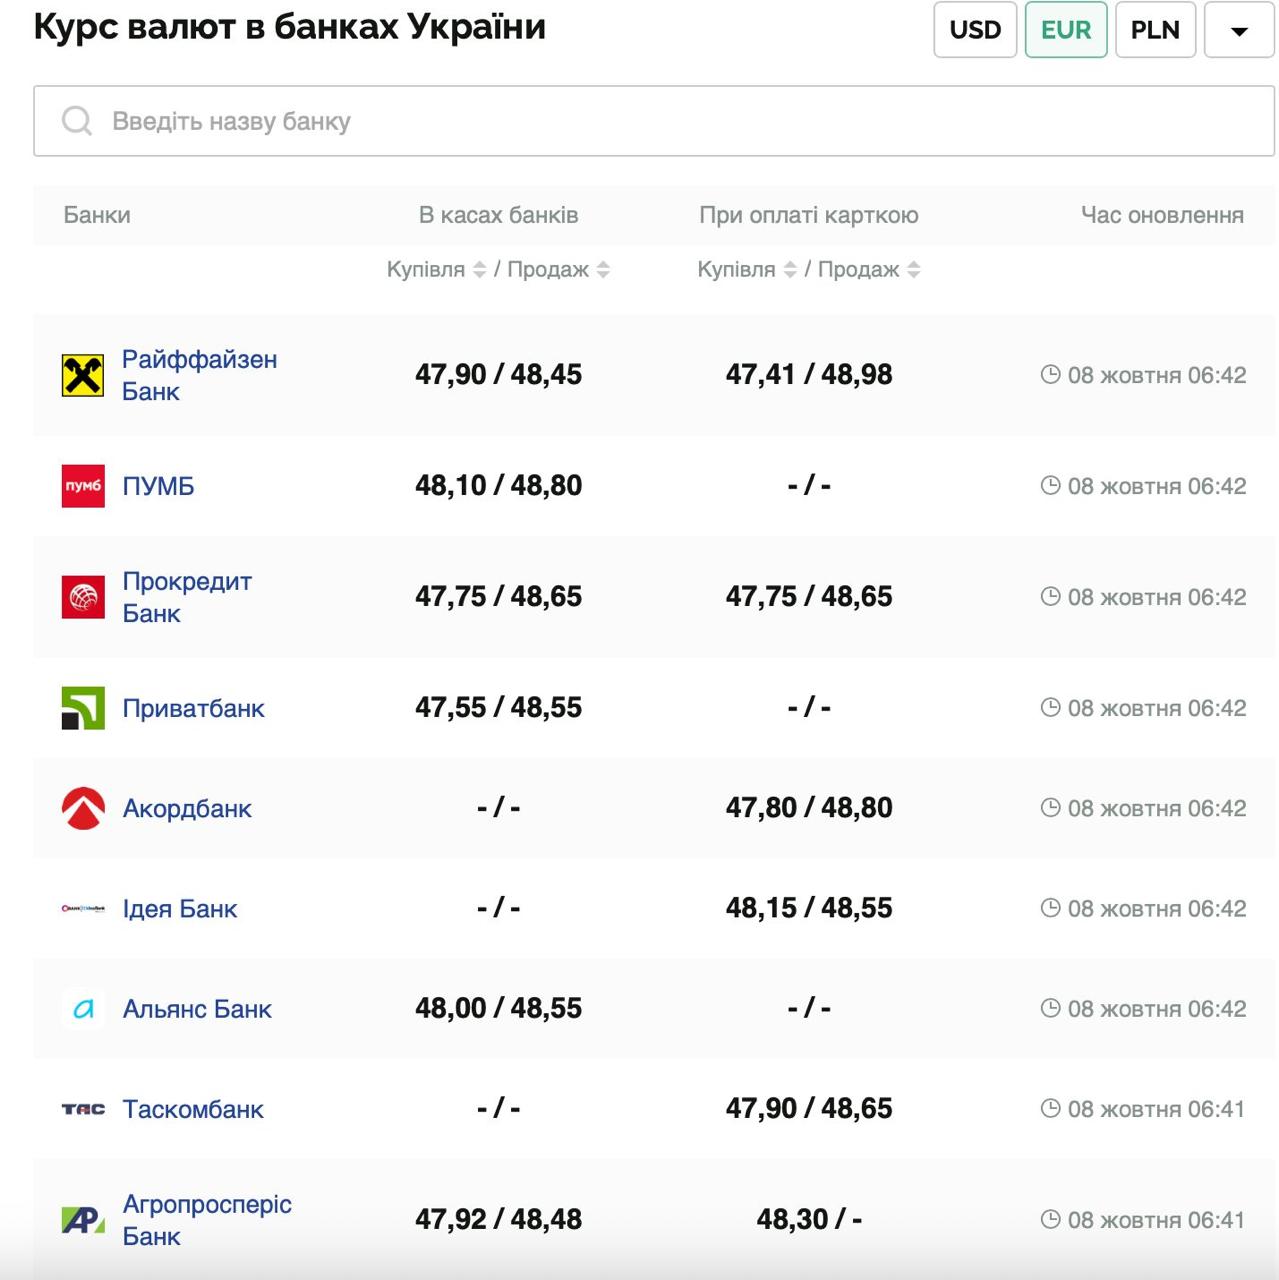This screenshot has width=1279, height=1280.
Task: Toggle sort by Продаж under card payment column
Action: click(x=913, y=268)
